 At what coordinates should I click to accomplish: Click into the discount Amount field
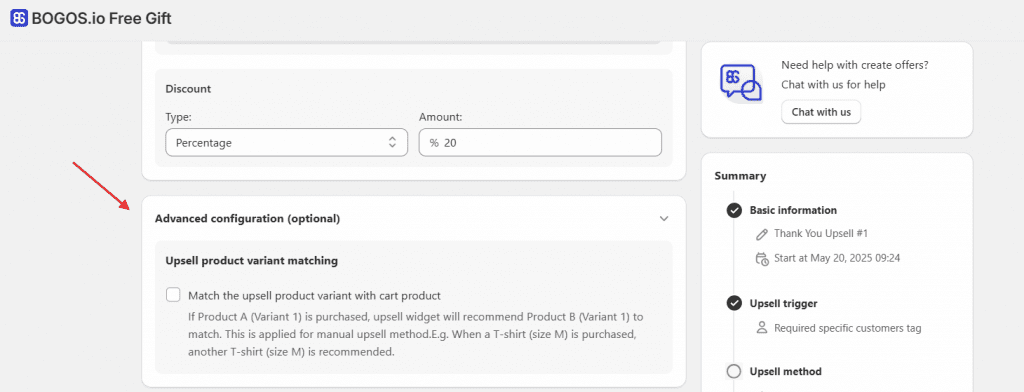540,142
